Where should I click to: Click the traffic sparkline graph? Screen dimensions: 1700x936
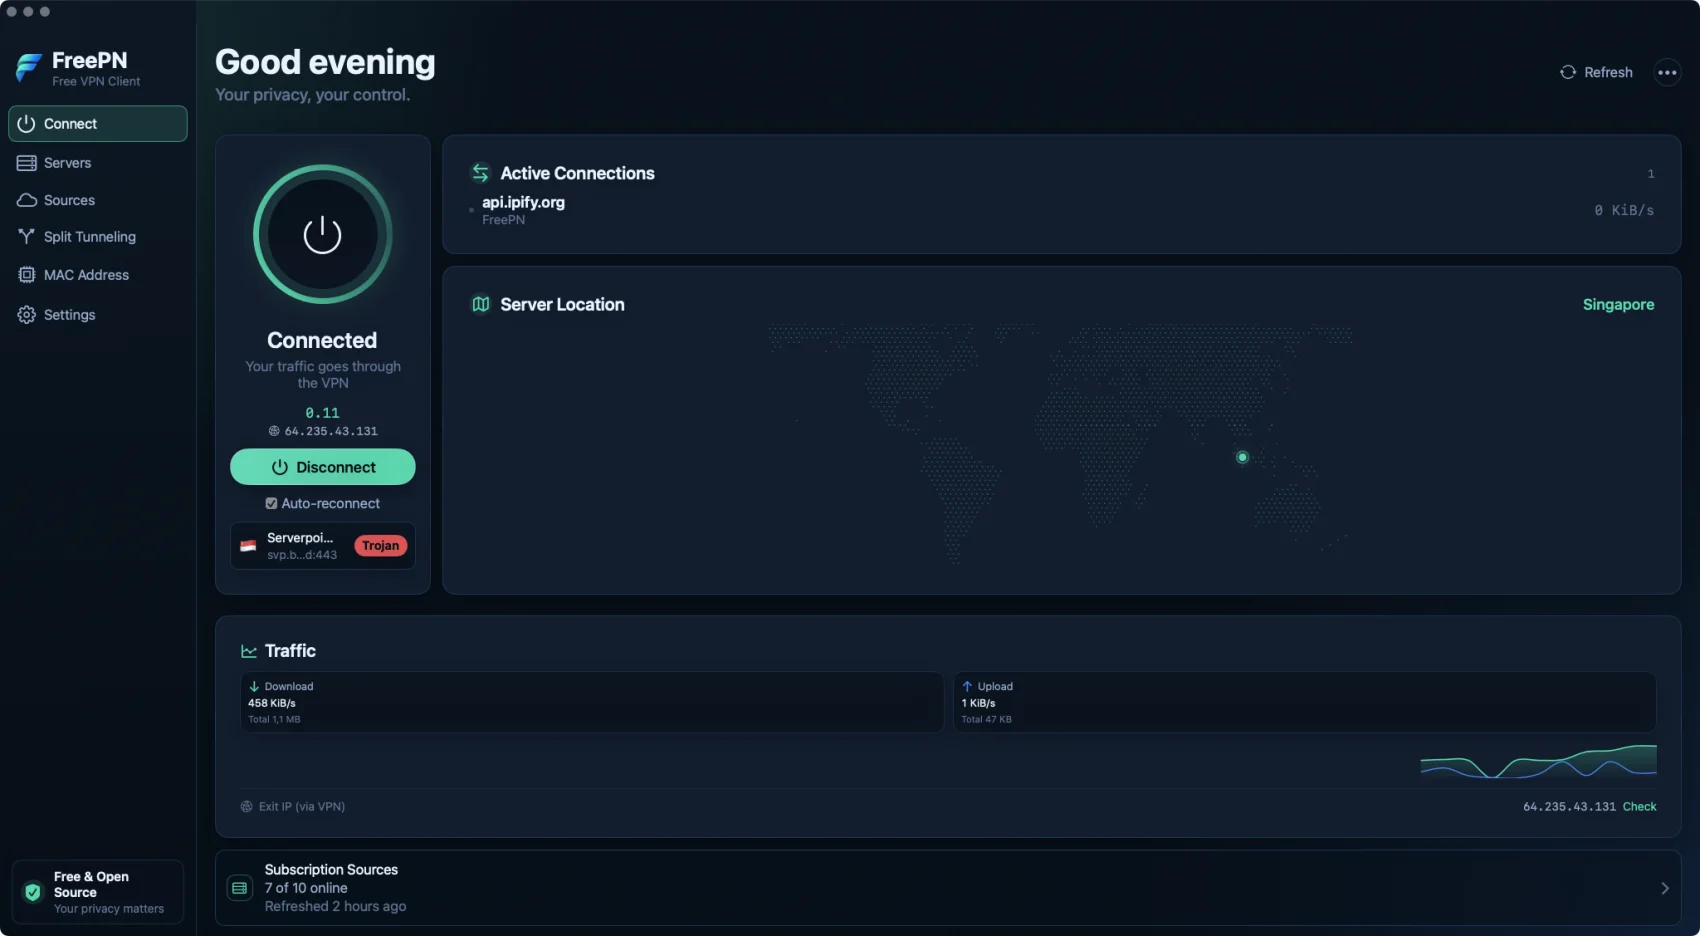[x=1538, y=761]
